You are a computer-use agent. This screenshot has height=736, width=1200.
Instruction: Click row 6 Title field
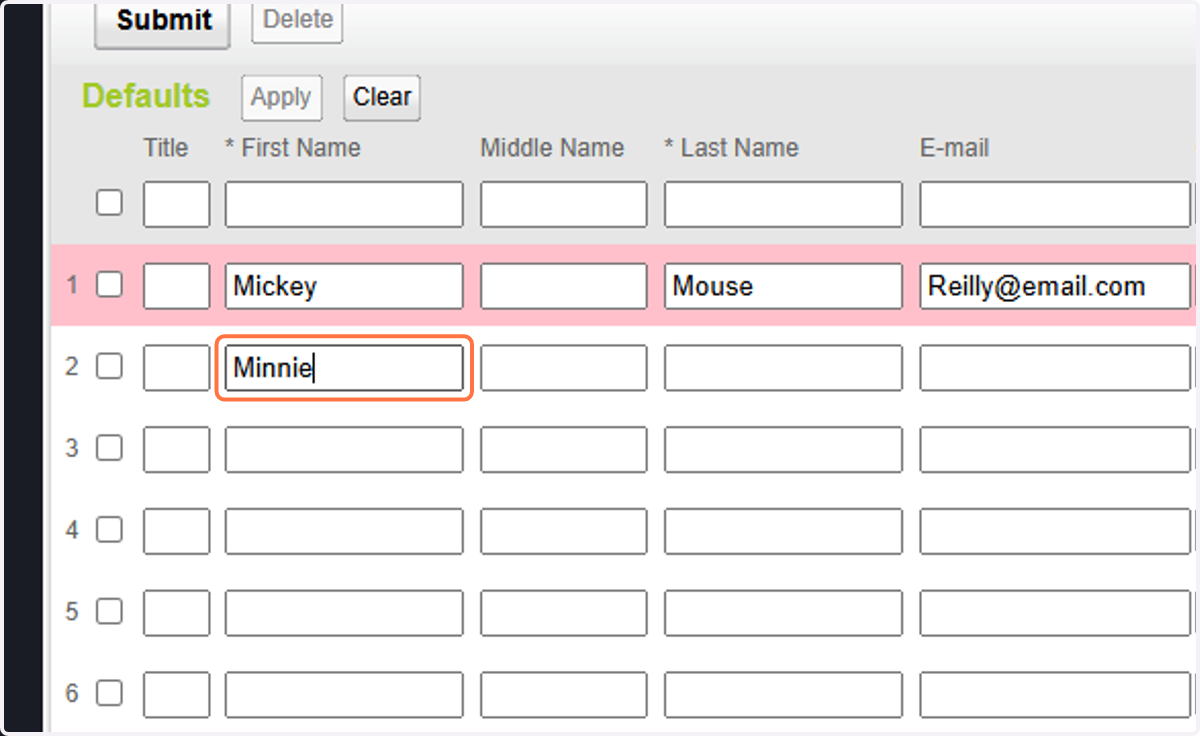pyautogui.click(x=177, y=695)
